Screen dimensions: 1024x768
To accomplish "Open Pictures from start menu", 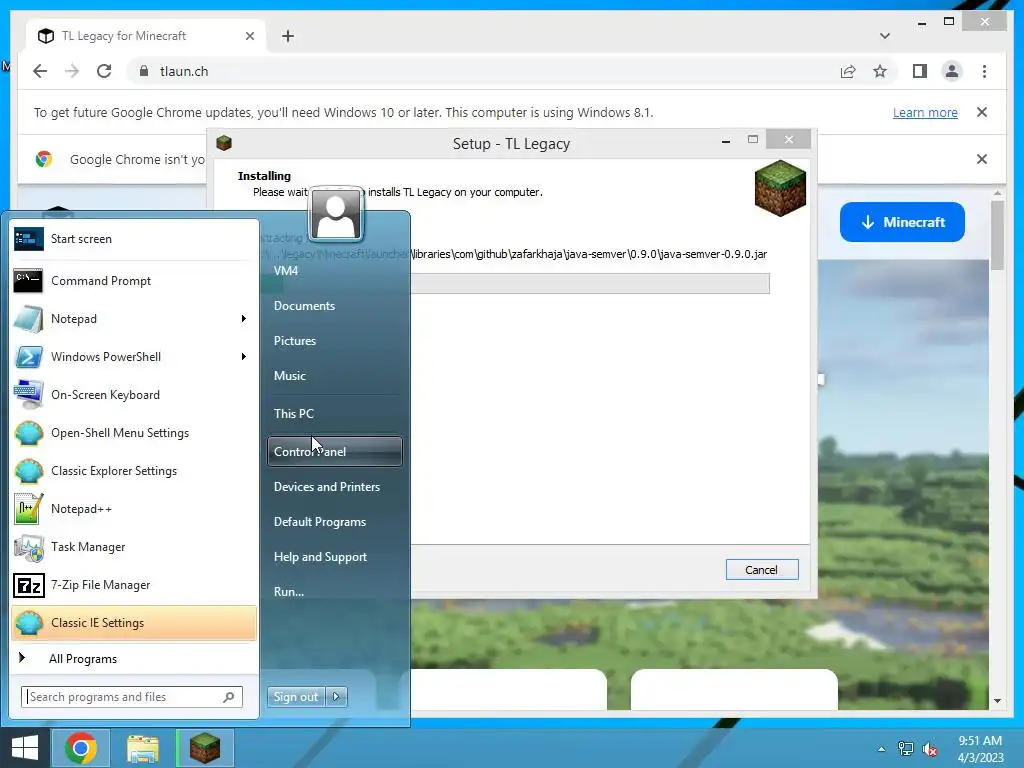I will 334,341.
